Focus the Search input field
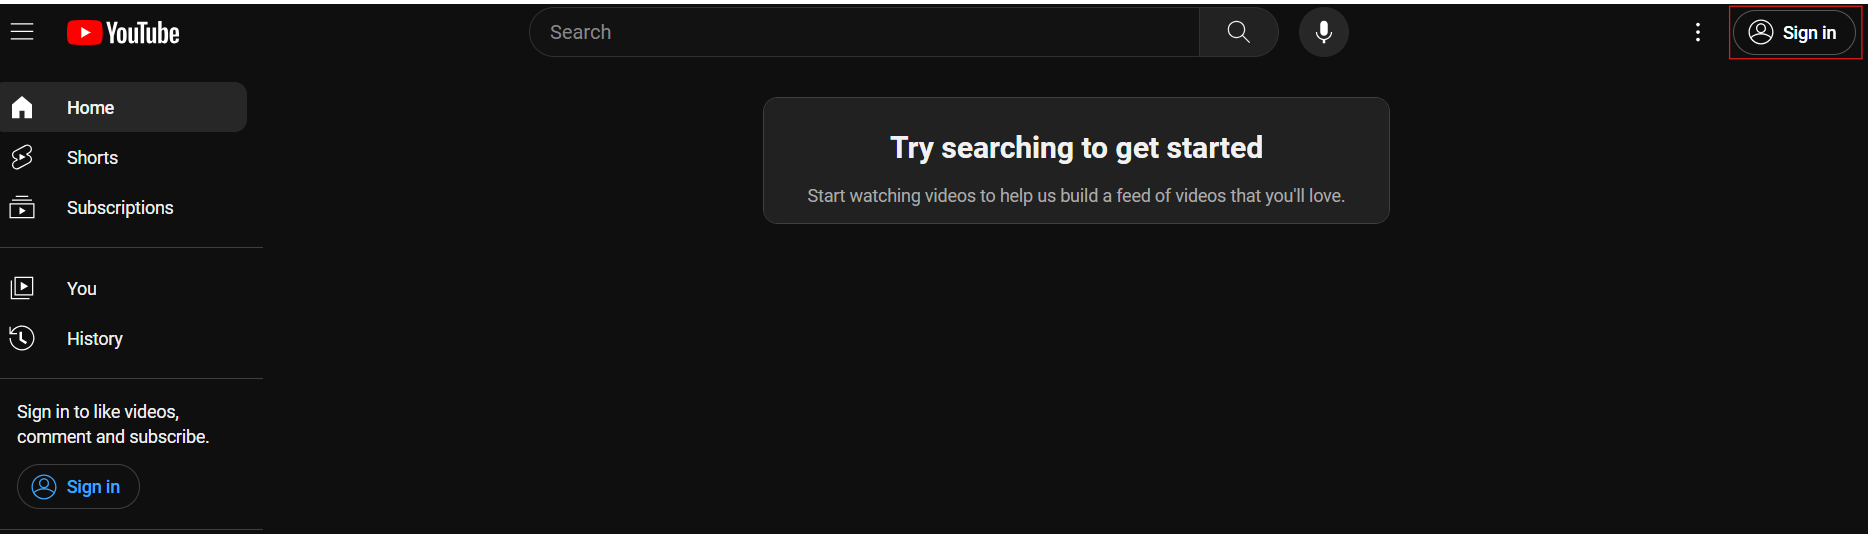Viewport: 1868px width, 534px height. point(865,32)
